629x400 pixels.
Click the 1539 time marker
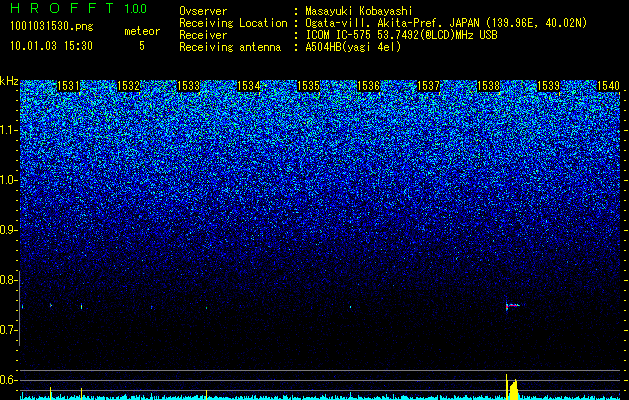pos(548,86)
